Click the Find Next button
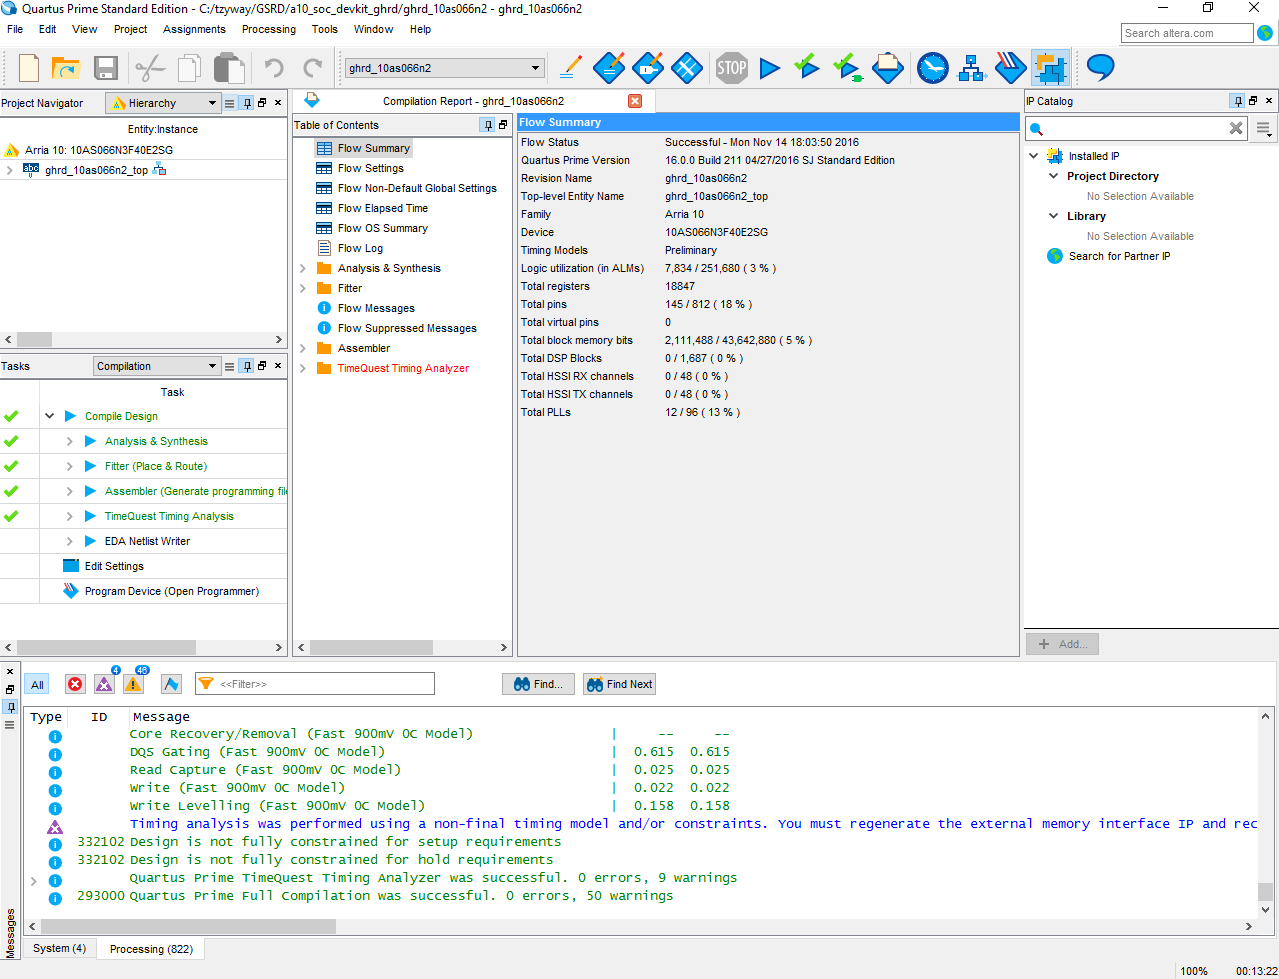The height and width of the screenshot is (979, 1279). tap(620, 684)
